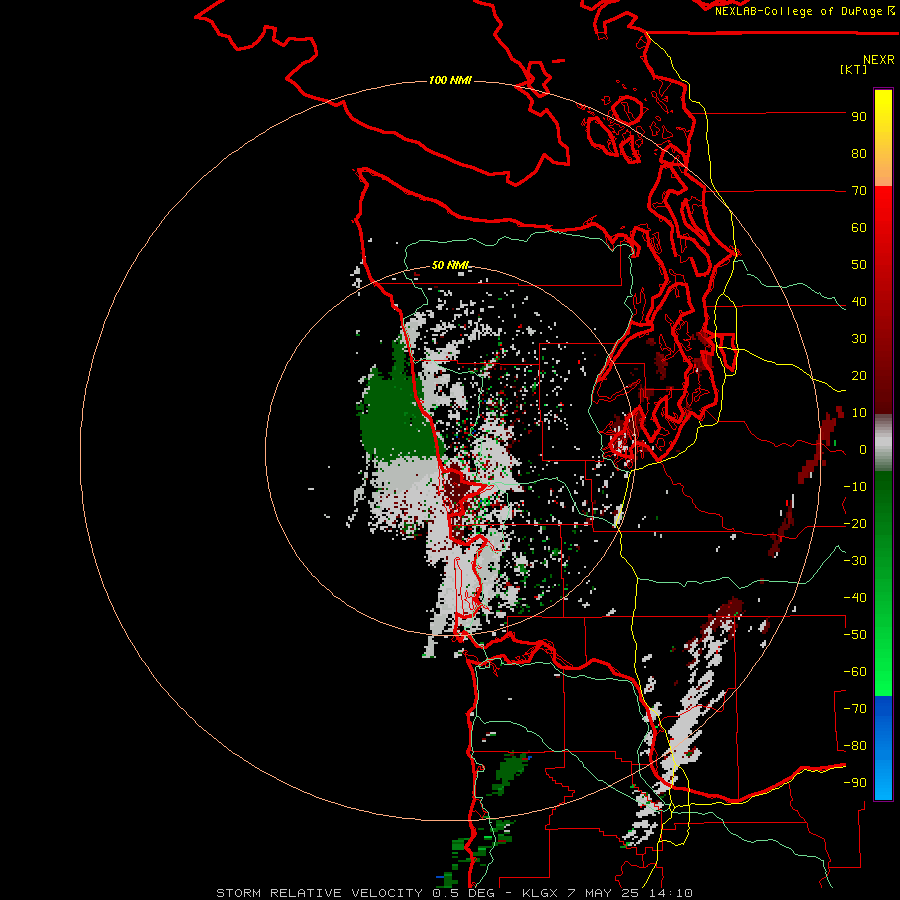Viewport: 900px width, 900px height.
Task: Click the positive 20 value on the velocity scale
Action: click(859, 376)
